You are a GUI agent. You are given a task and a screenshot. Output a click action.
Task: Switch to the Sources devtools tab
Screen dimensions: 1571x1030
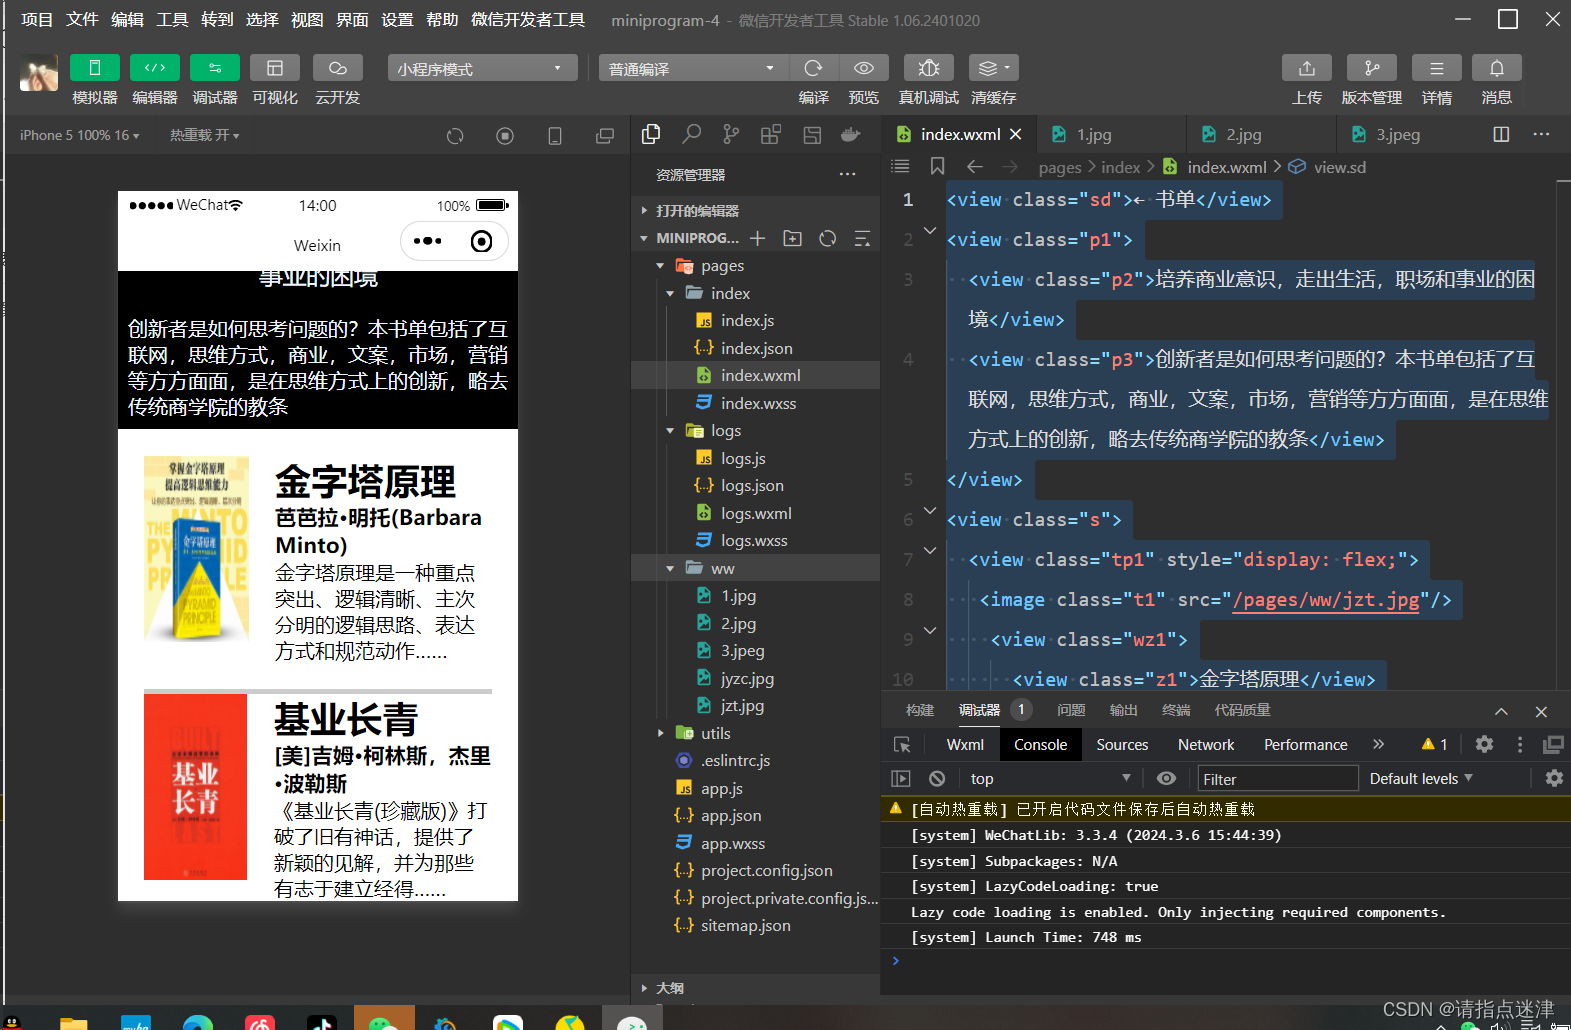coord(1122,744)
